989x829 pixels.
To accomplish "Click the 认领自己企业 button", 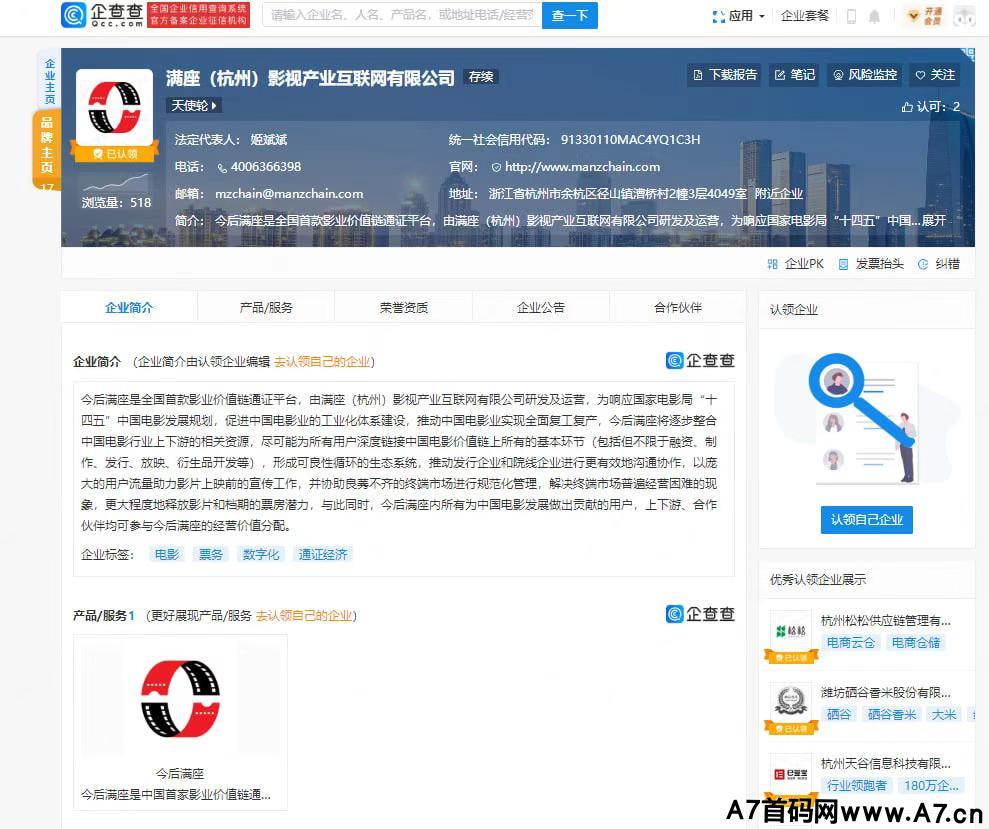I will point(866,520).
